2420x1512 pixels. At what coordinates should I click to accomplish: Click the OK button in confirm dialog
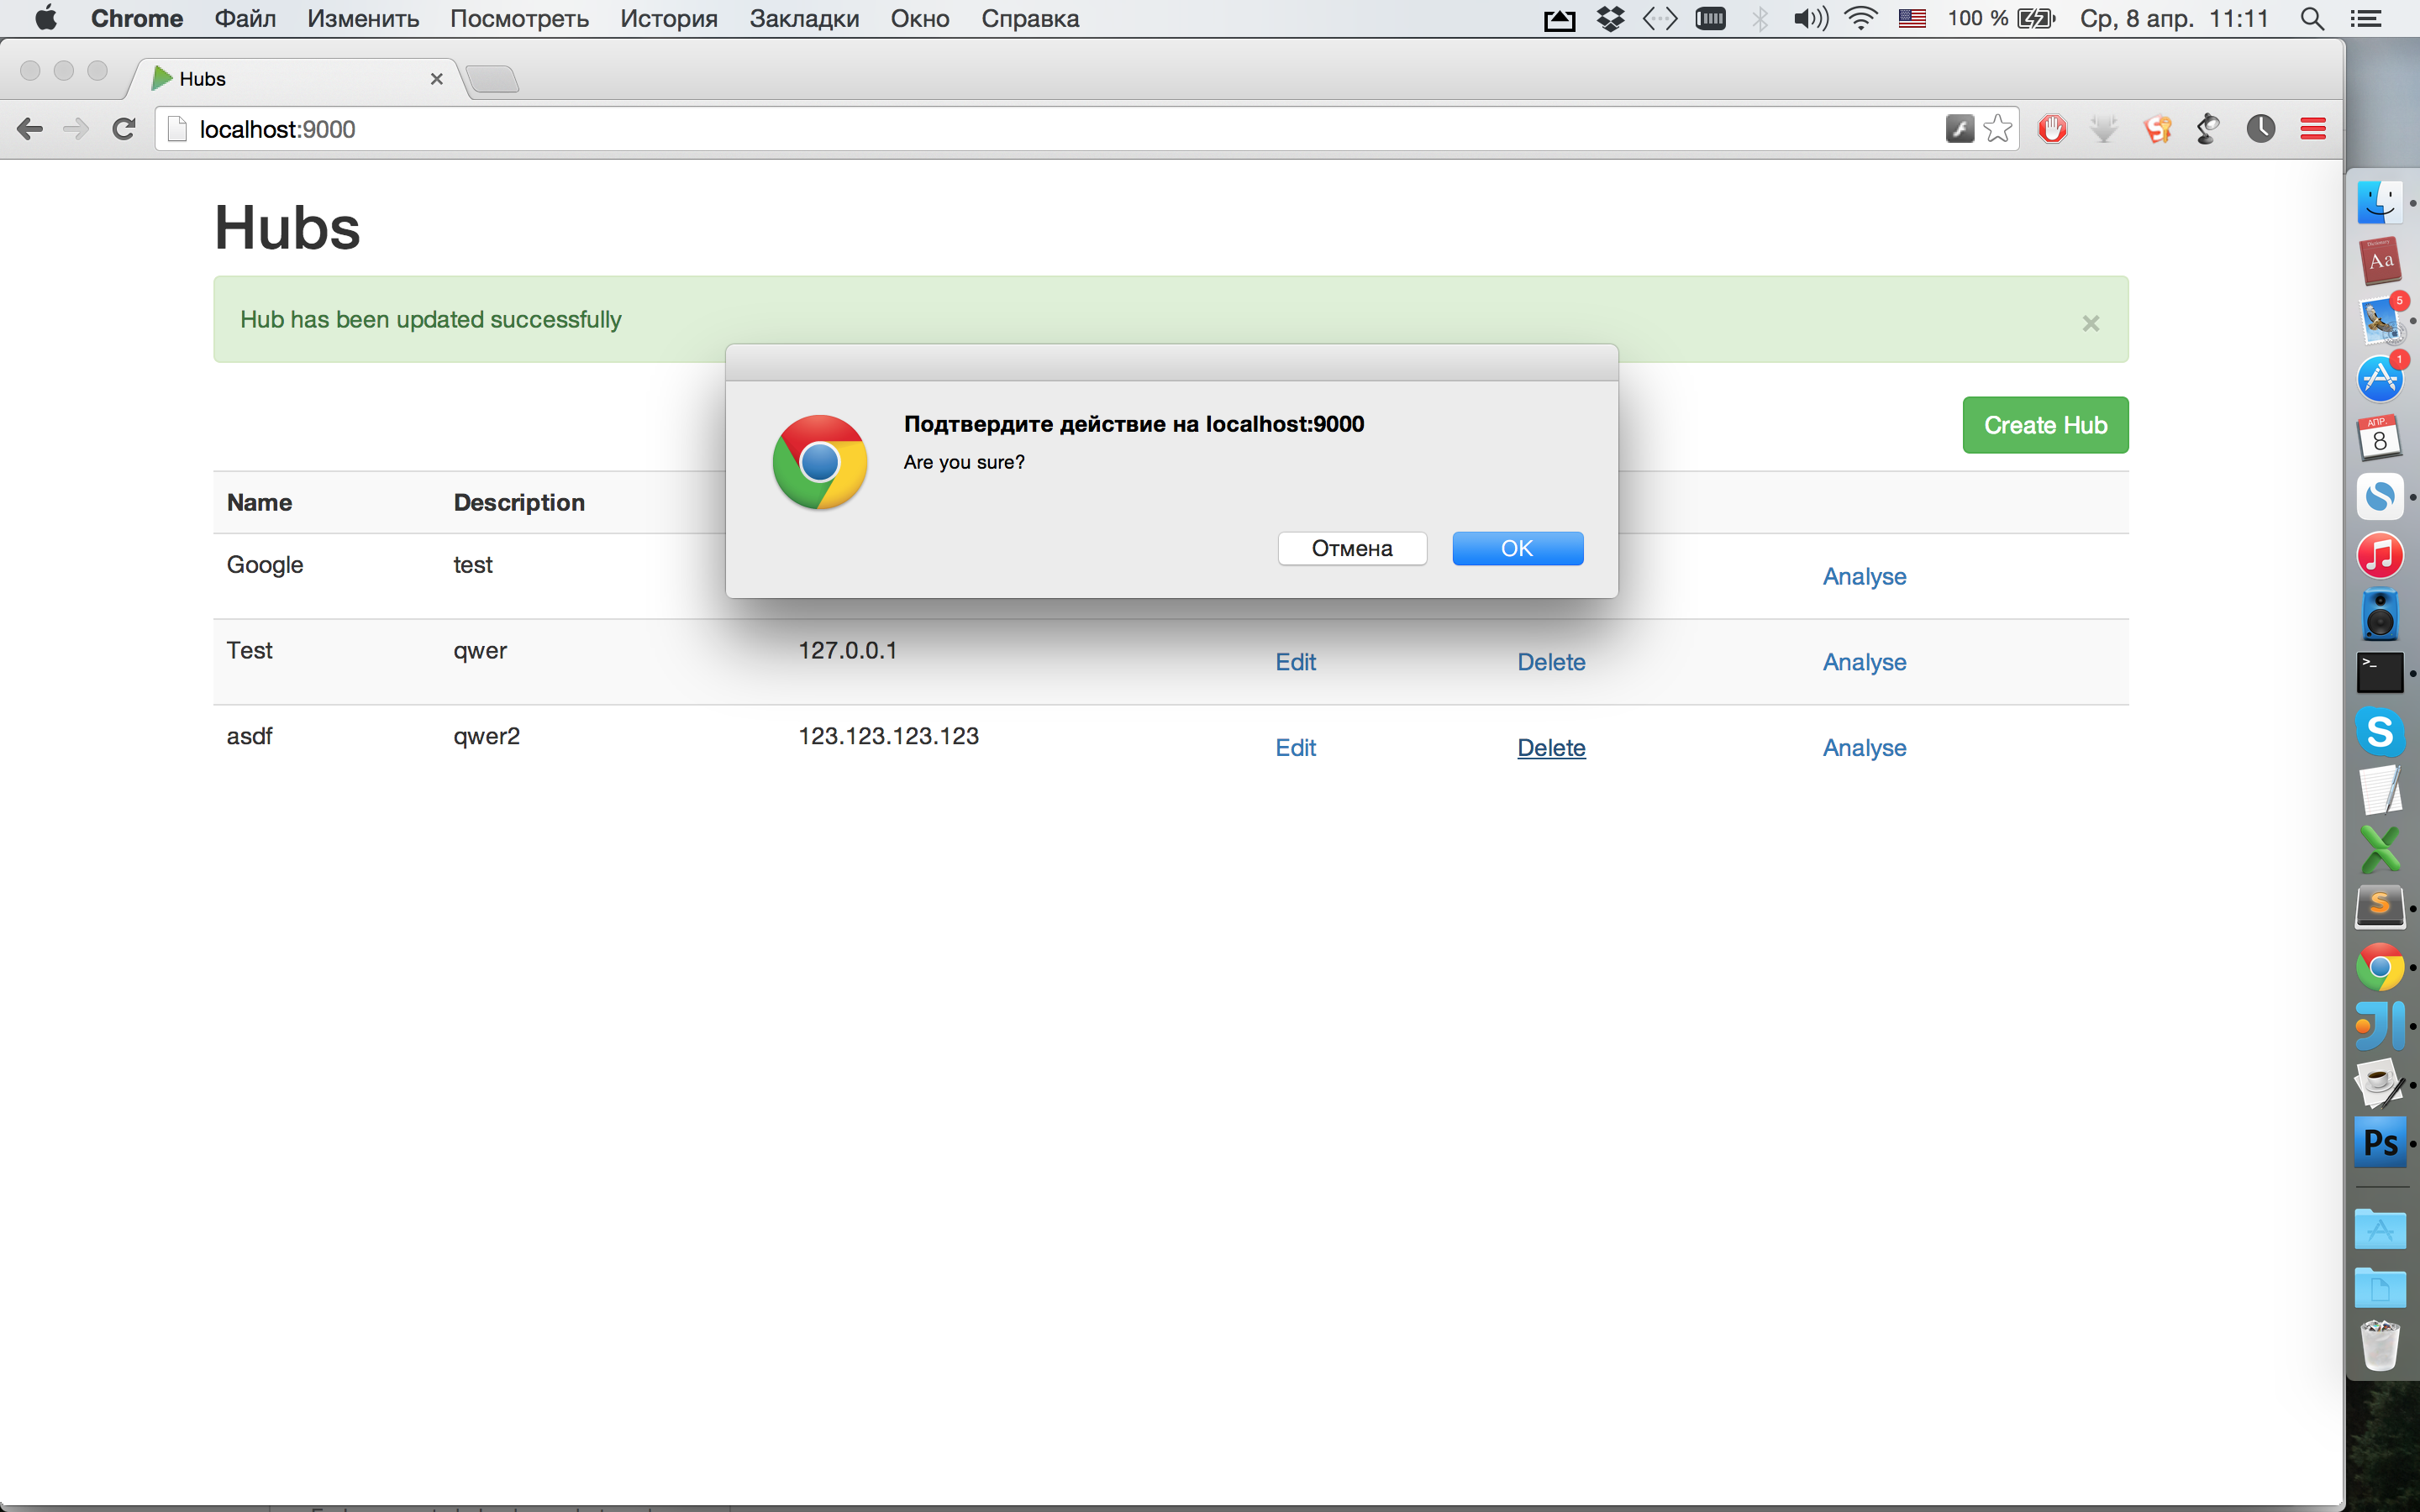1516,548
